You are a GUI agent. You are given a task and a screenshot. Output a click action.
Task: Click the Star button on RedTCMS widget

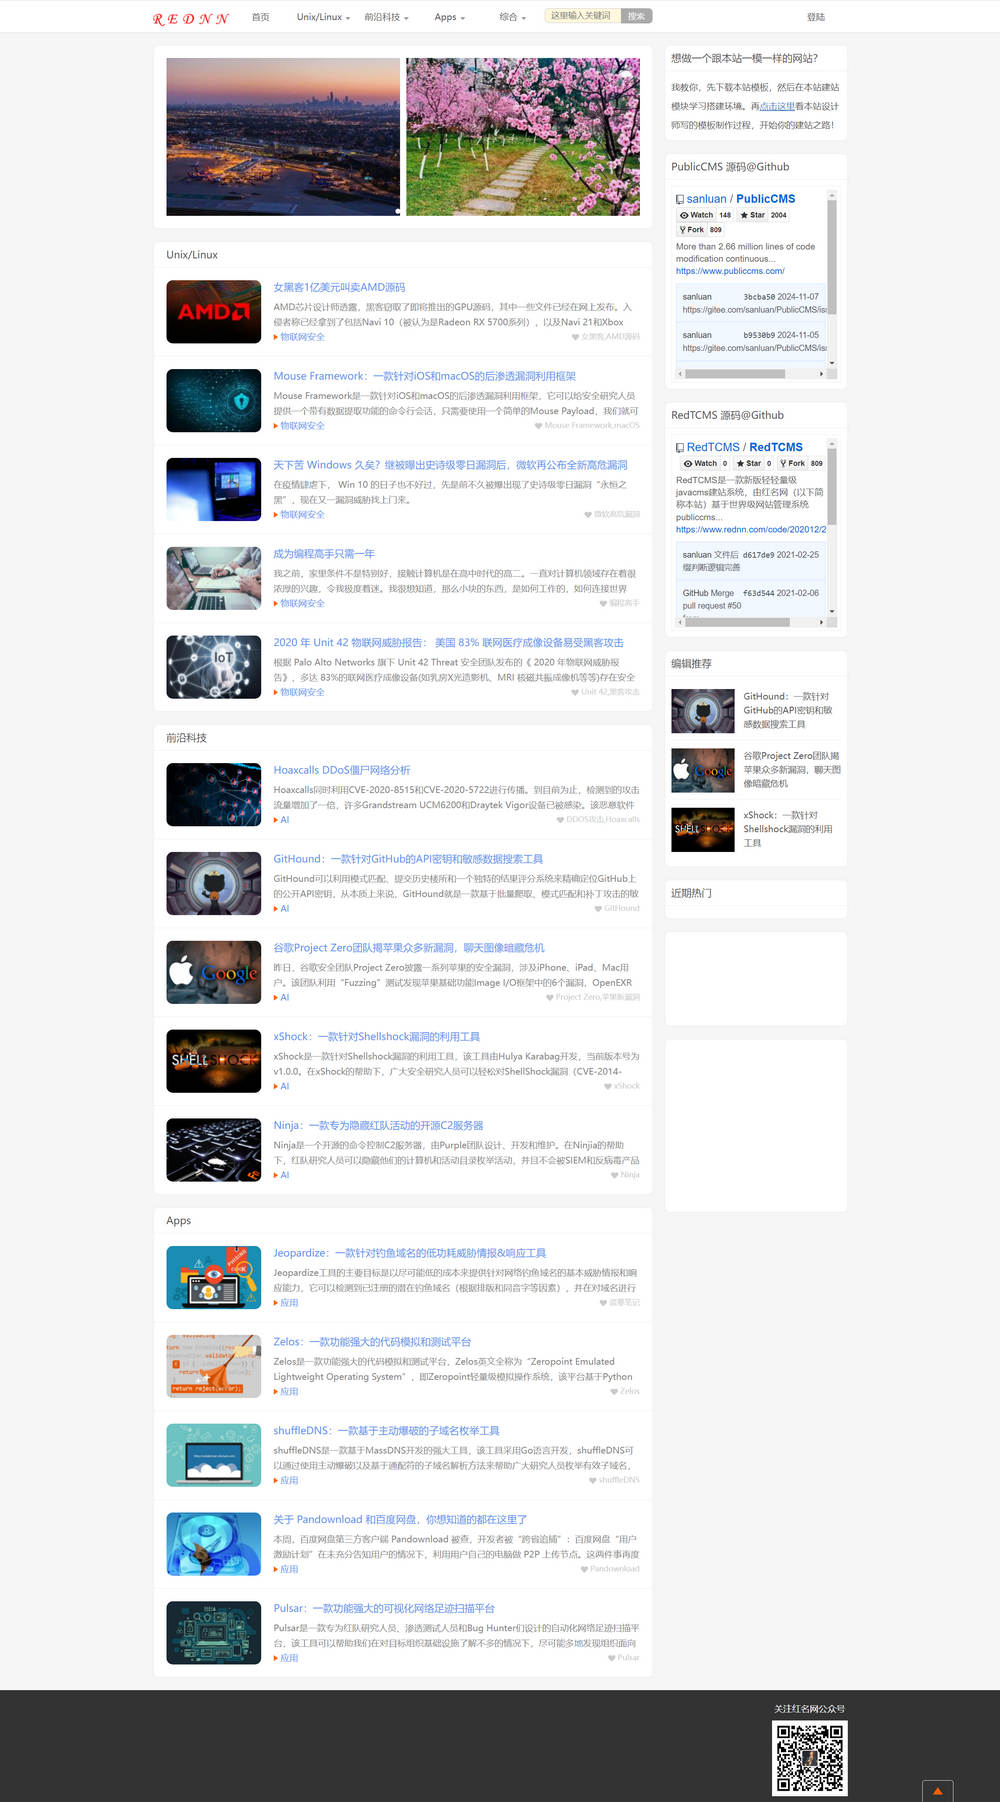tap(749, 463)
